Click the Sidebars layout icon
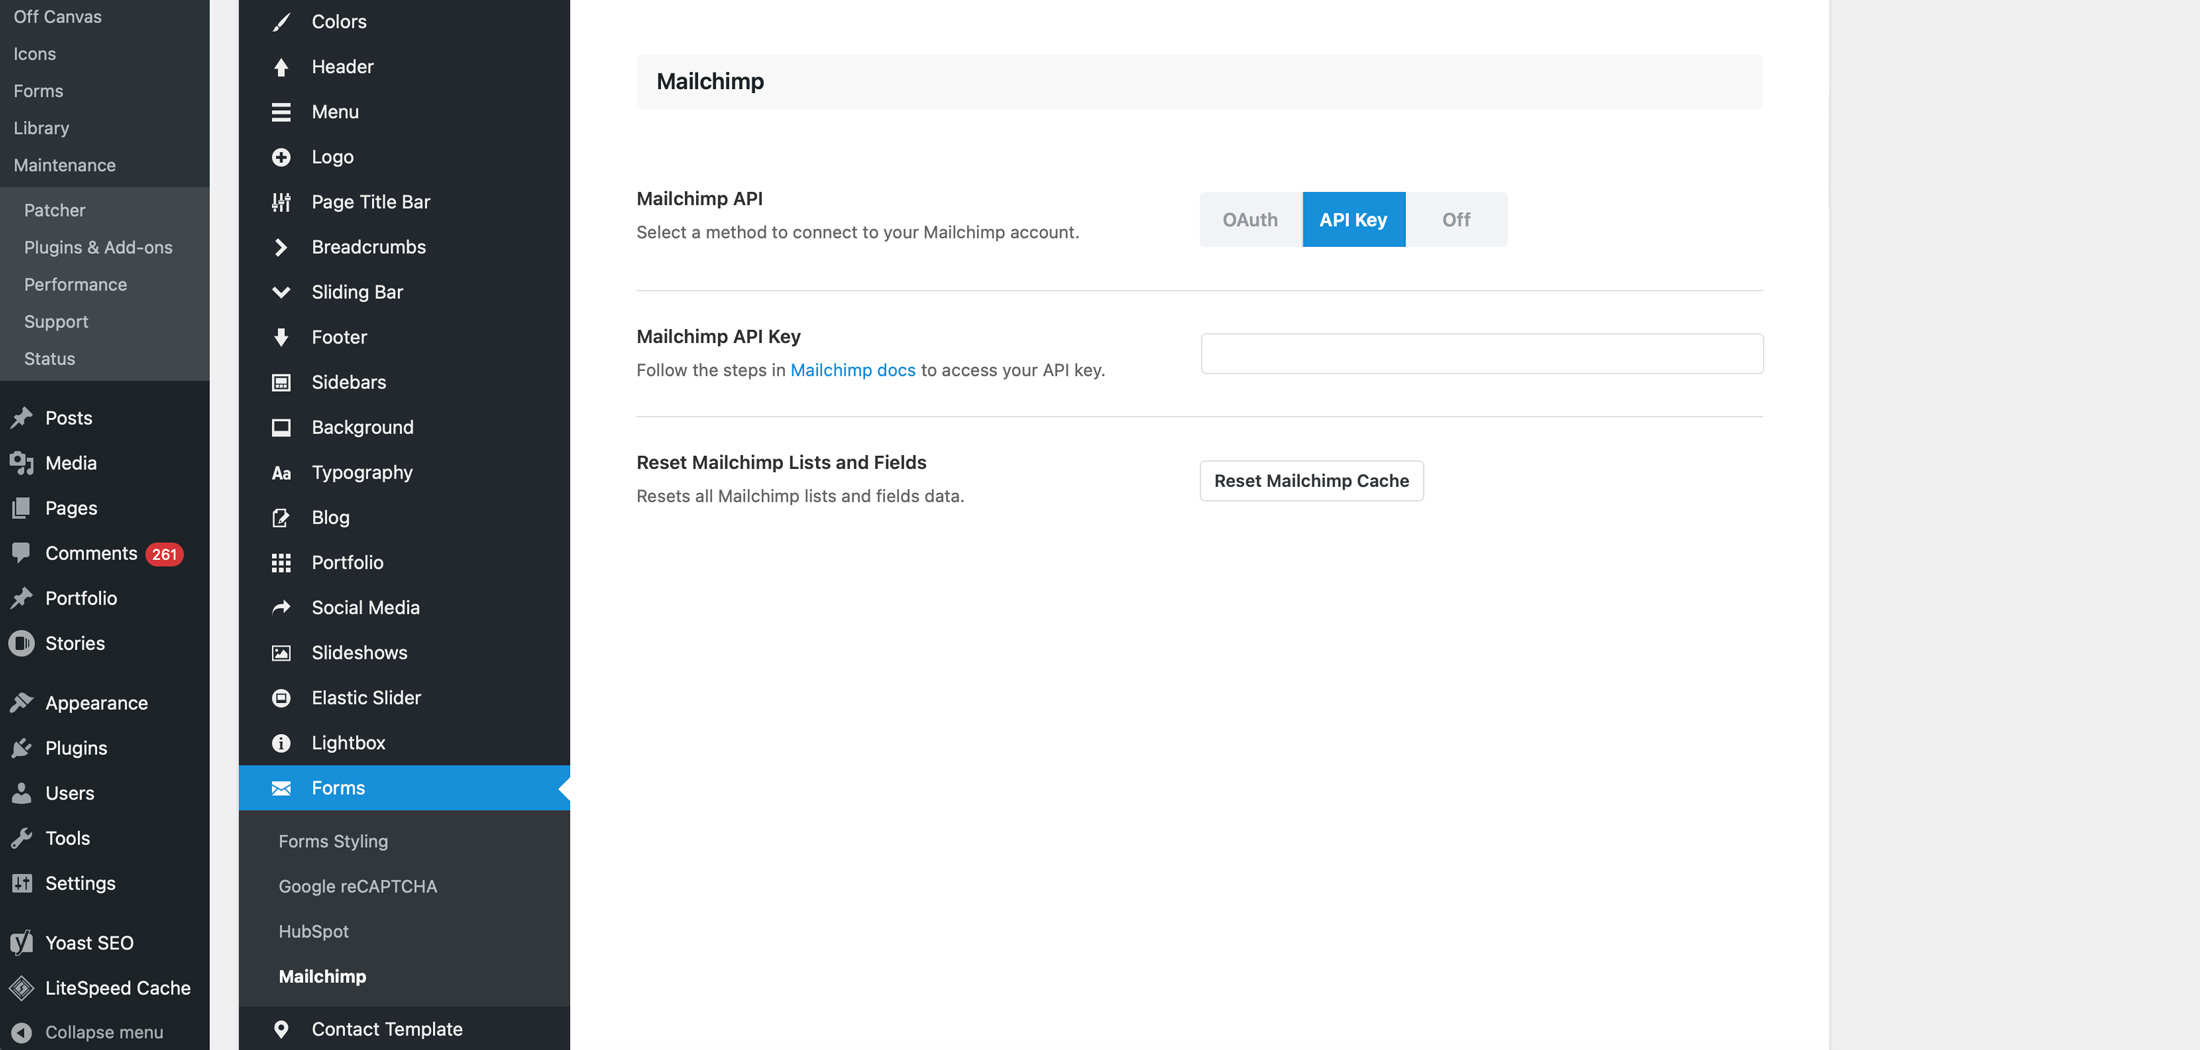2200x1050 pixels. coord(281,381)
